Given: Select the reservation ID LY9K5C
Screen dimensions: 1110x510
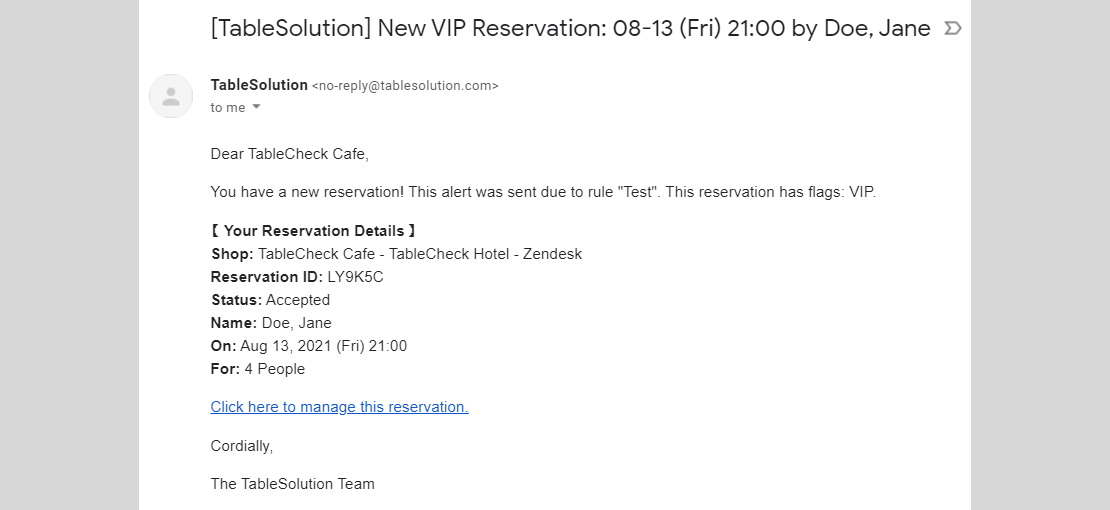Looking at the screenshot, I should coord(355,277).
